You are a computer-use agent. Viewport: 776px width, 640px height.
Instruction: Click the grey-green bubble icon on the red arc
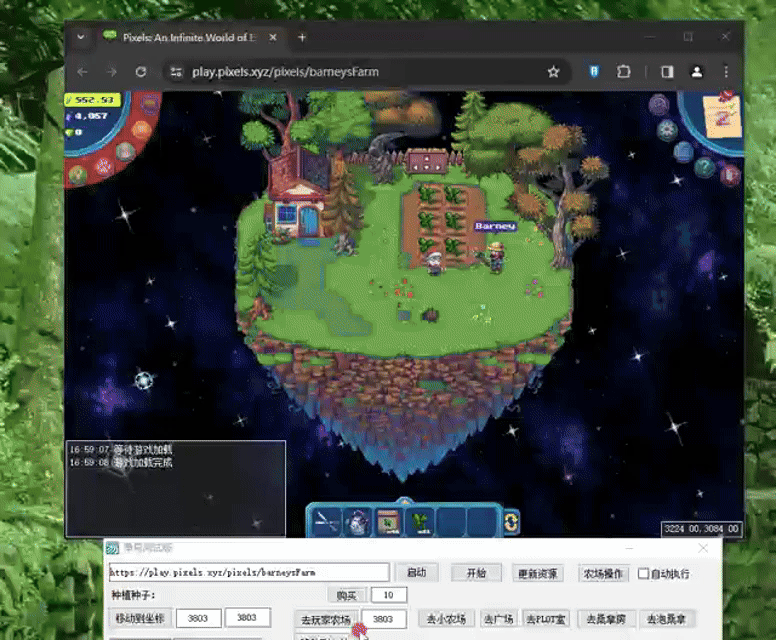click(125, 150)
